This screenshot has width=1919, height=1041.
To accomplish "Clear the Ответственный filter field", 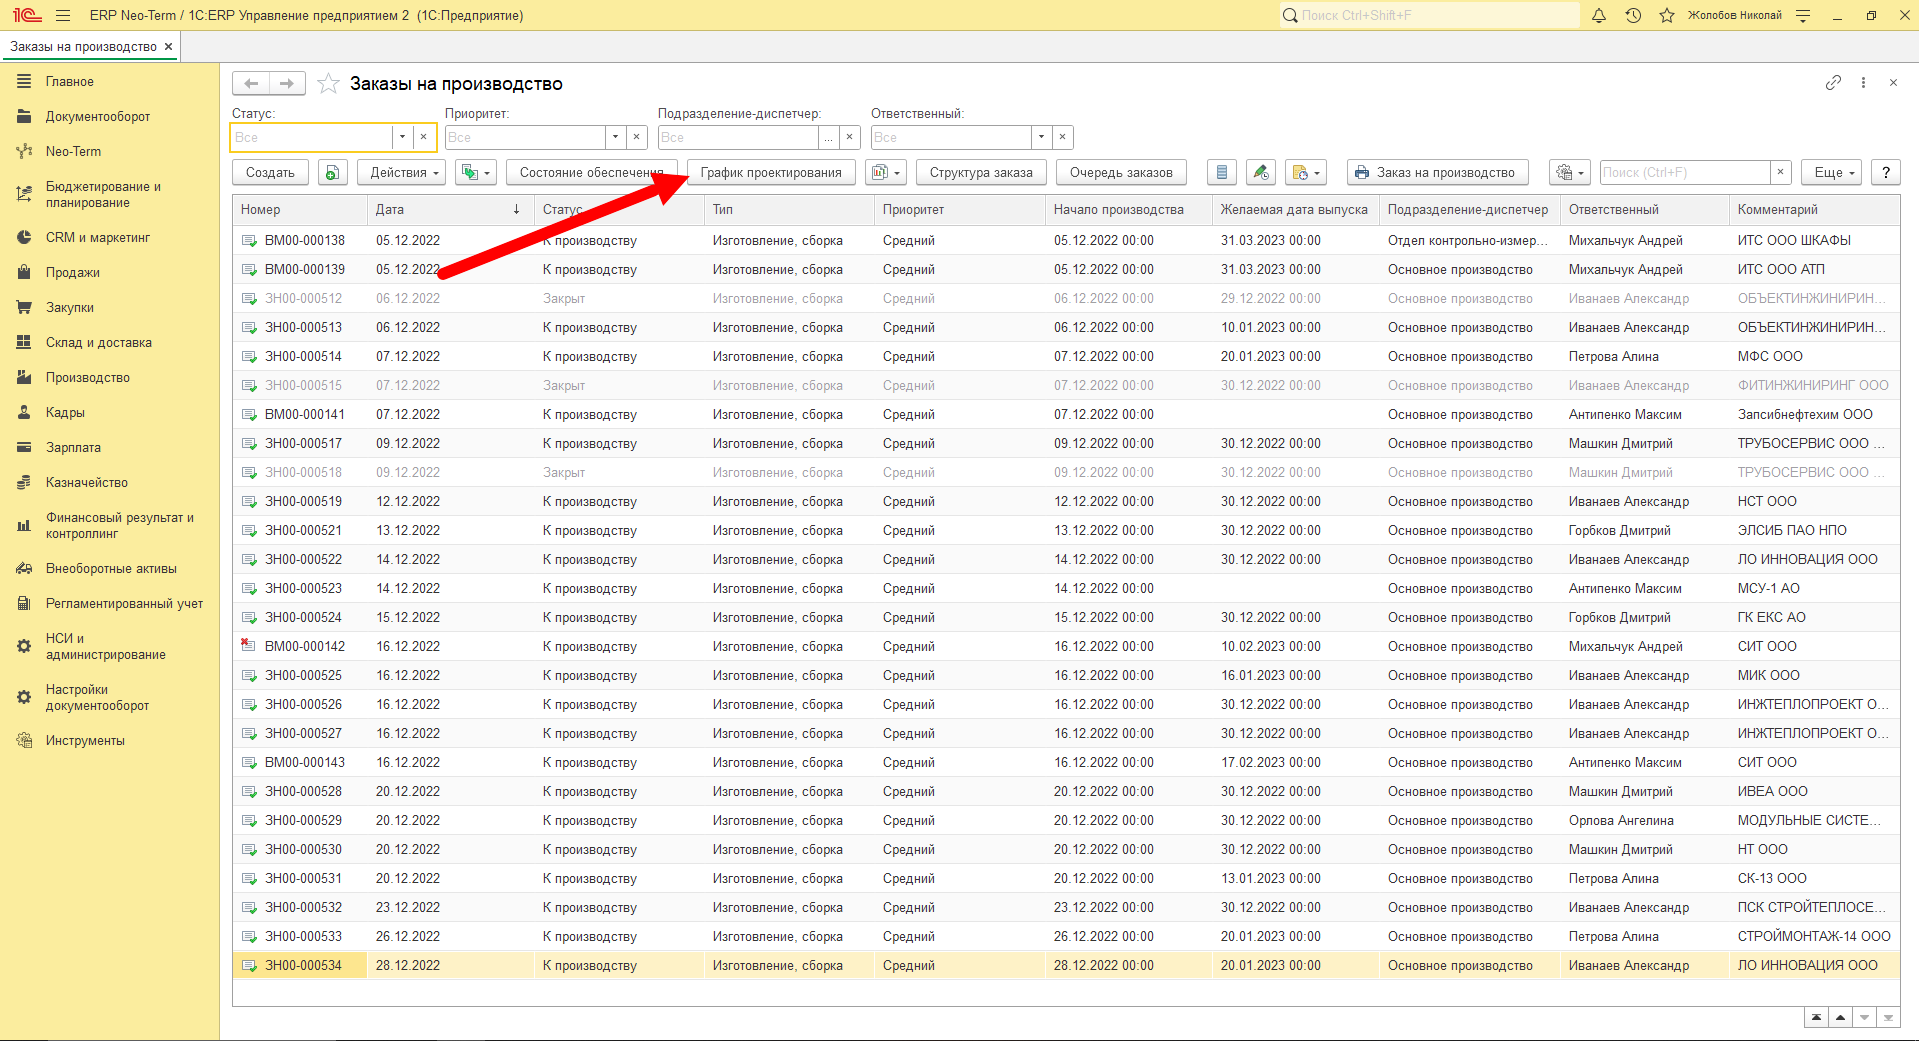I will [x=1063, y=137].
